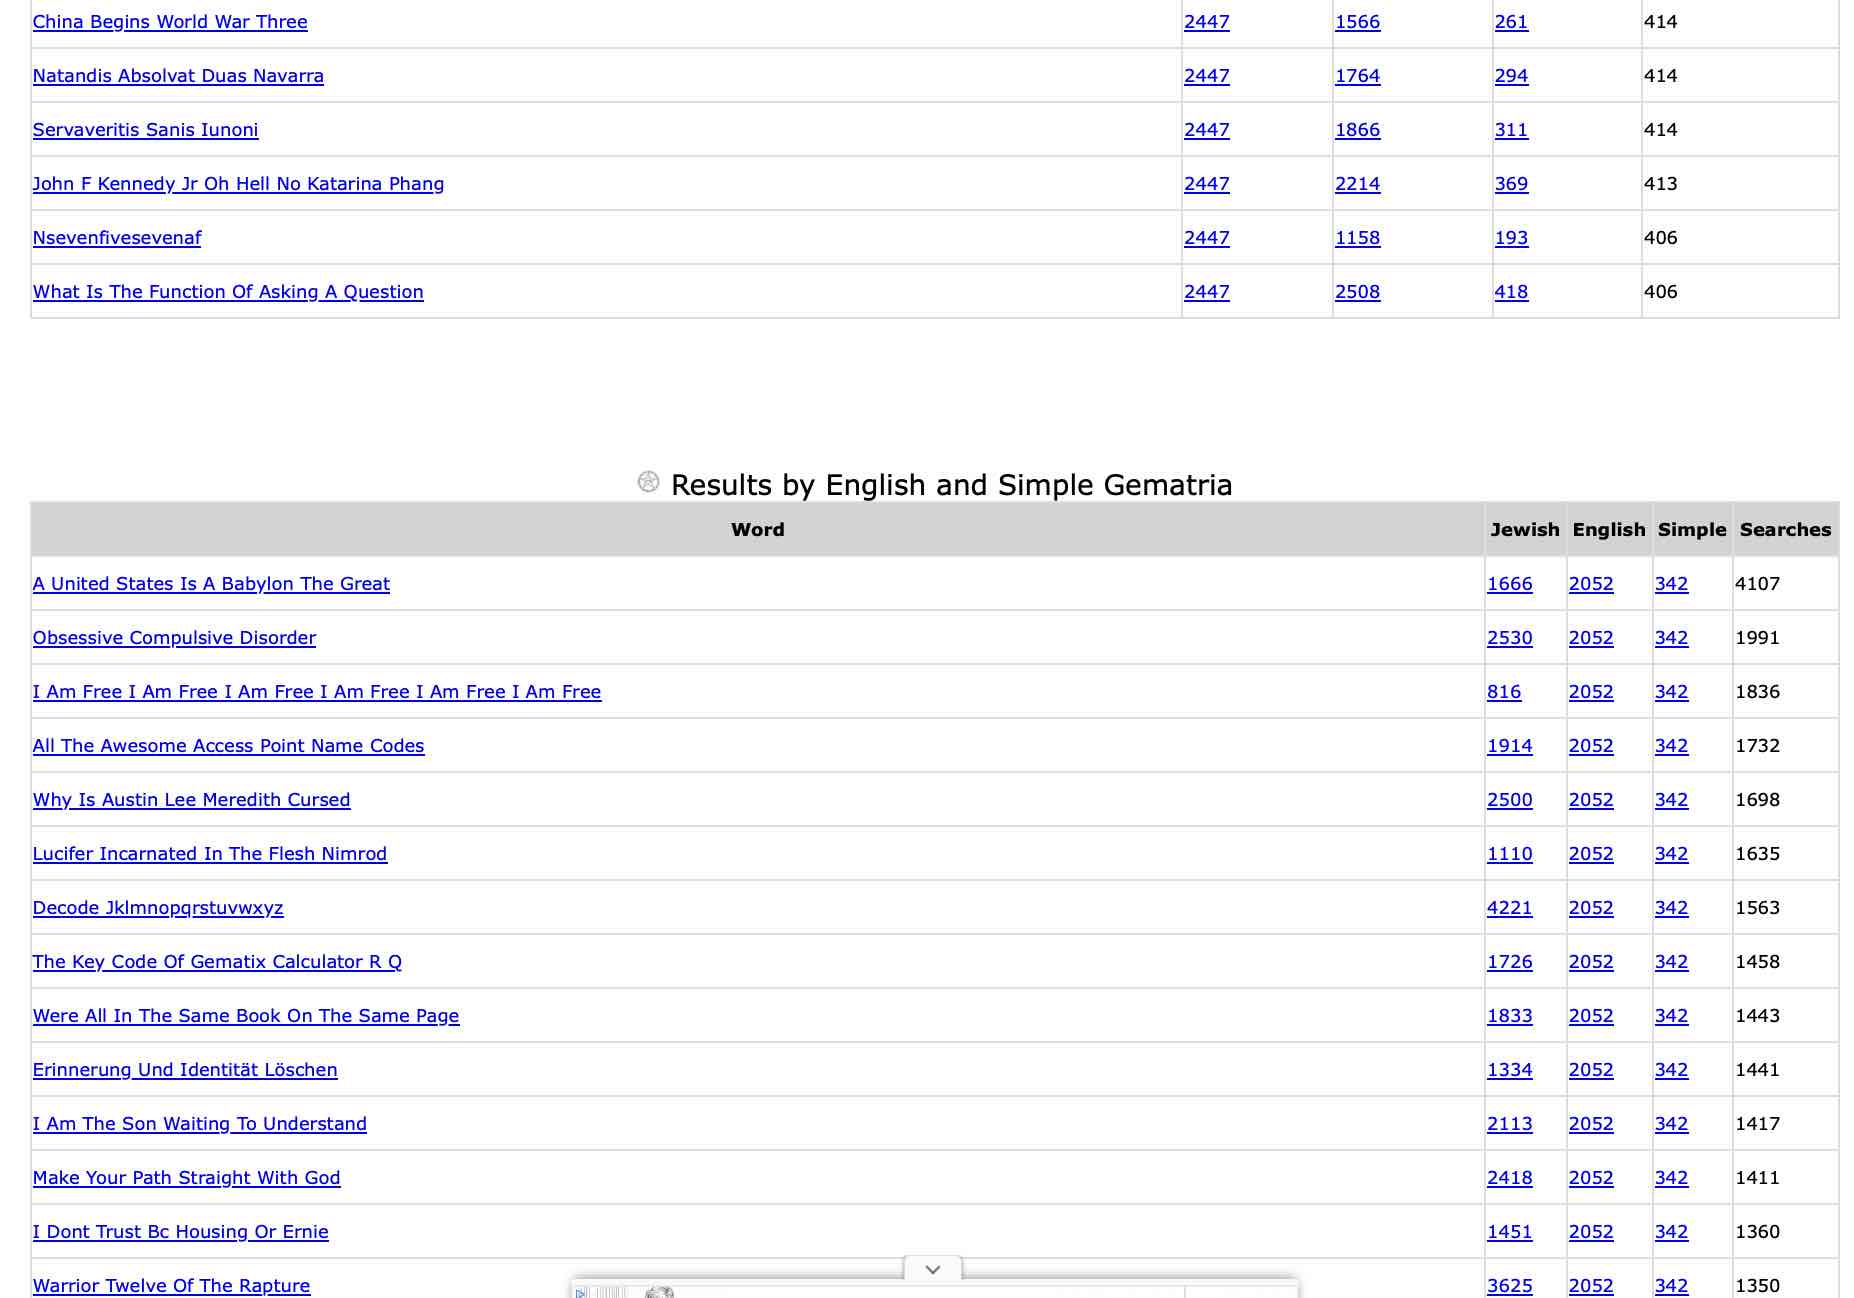Follow the 'Erinnerung Und Identität Löschen' link
The image size is (1854, 1298).
(185, 1070)
